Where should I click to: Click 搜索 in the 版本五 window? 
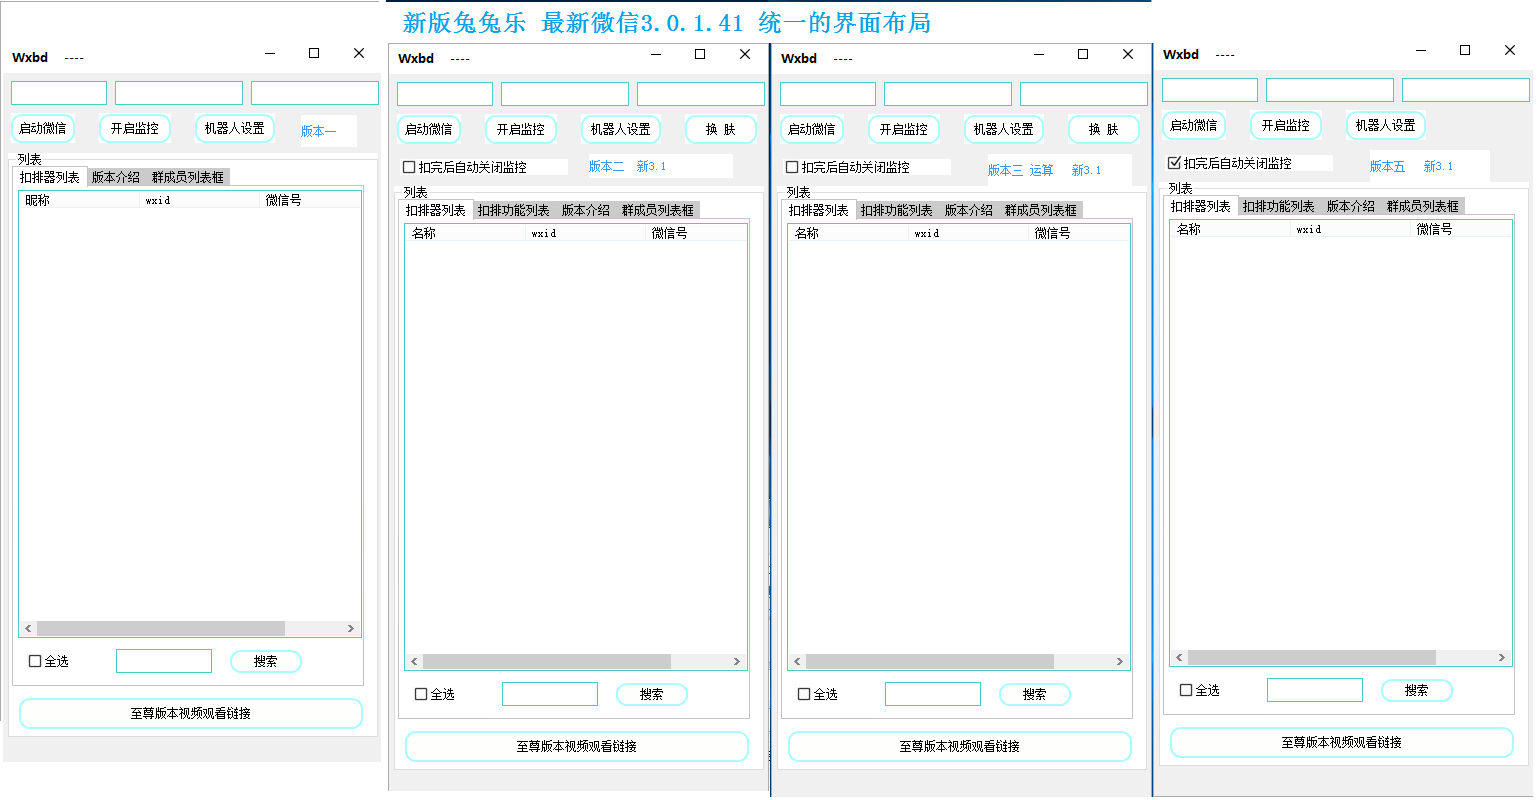pyautogui.click(x=1417, y=690)
